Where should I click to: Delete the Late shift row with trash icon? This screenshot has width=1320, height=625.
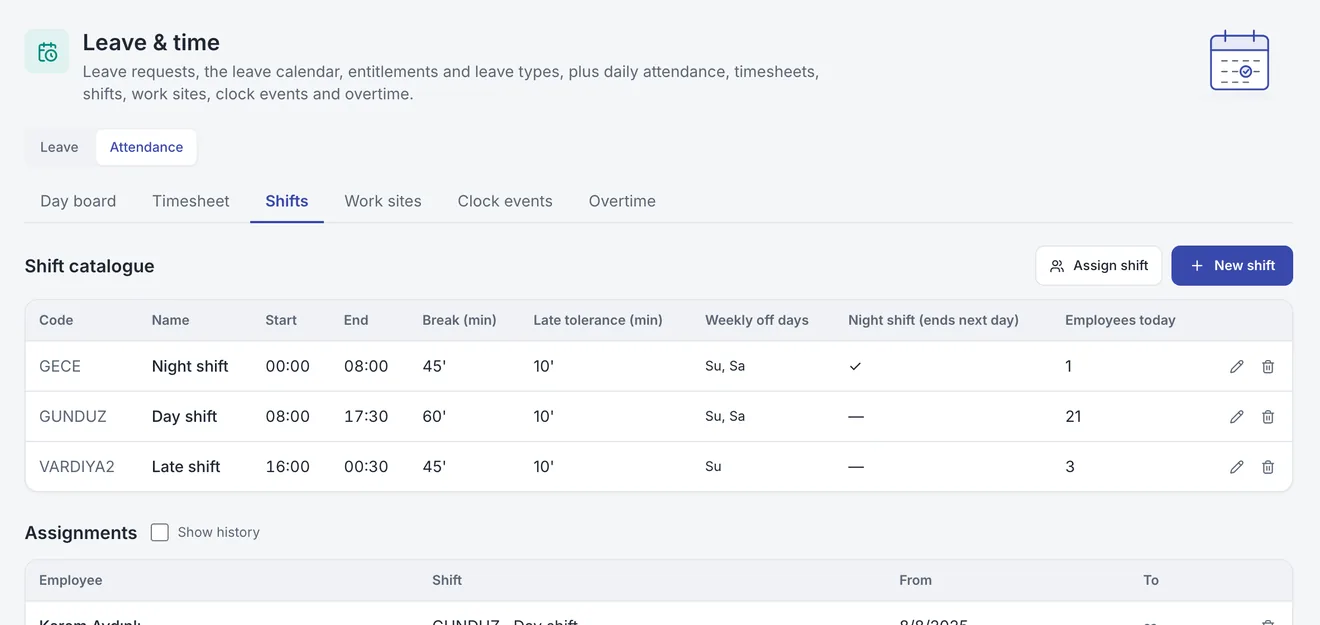pyautogui.click(x=1268, y=466)
